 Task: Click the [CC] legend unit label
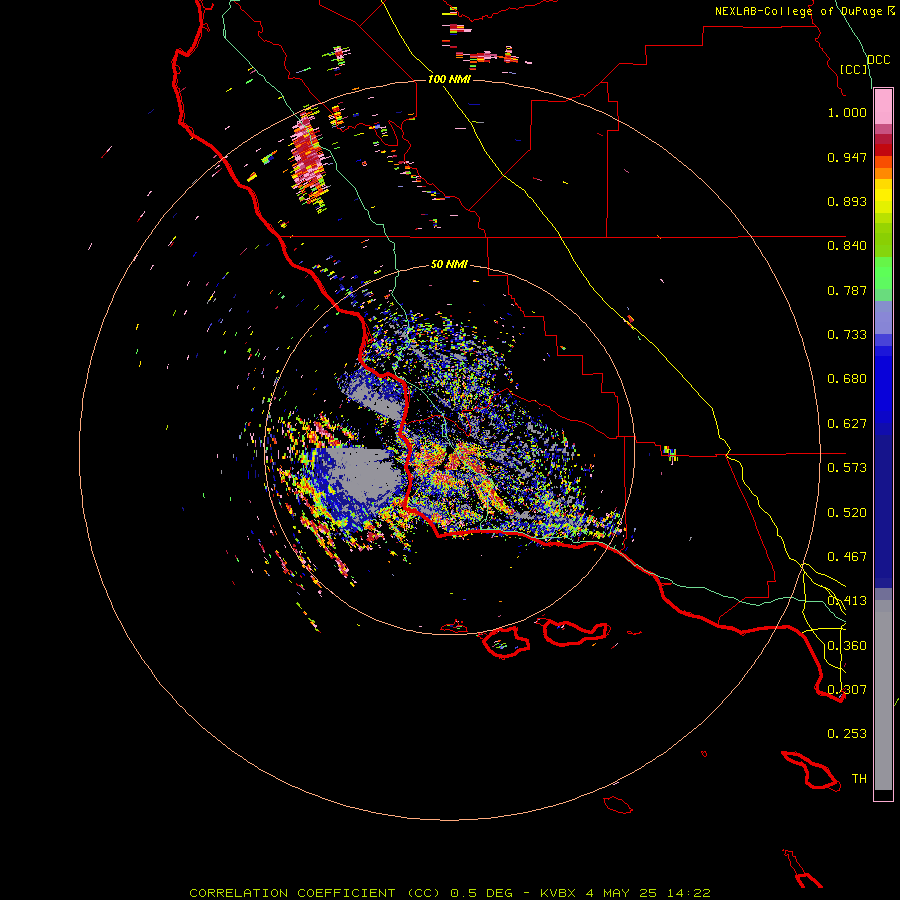pyautogui.click(x=853, y=69)
